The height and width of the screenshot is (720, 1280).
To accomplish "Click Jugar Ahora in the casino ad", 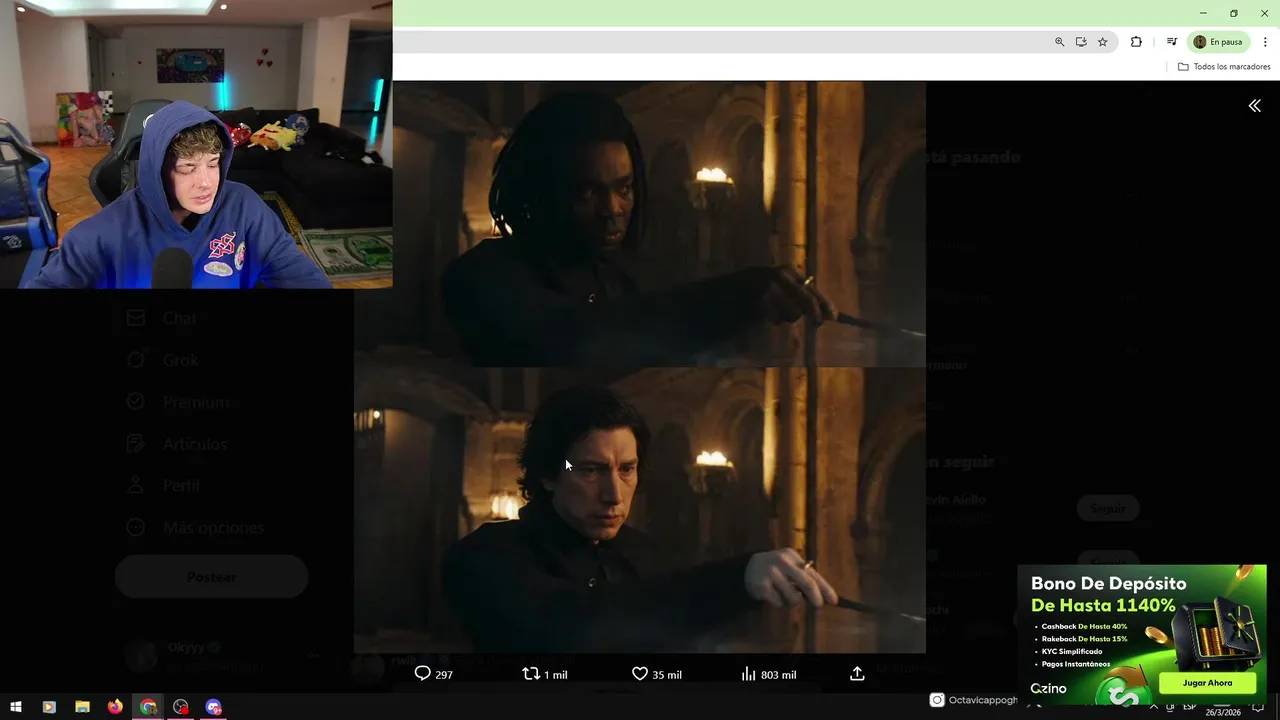I will click(1207, 683).
